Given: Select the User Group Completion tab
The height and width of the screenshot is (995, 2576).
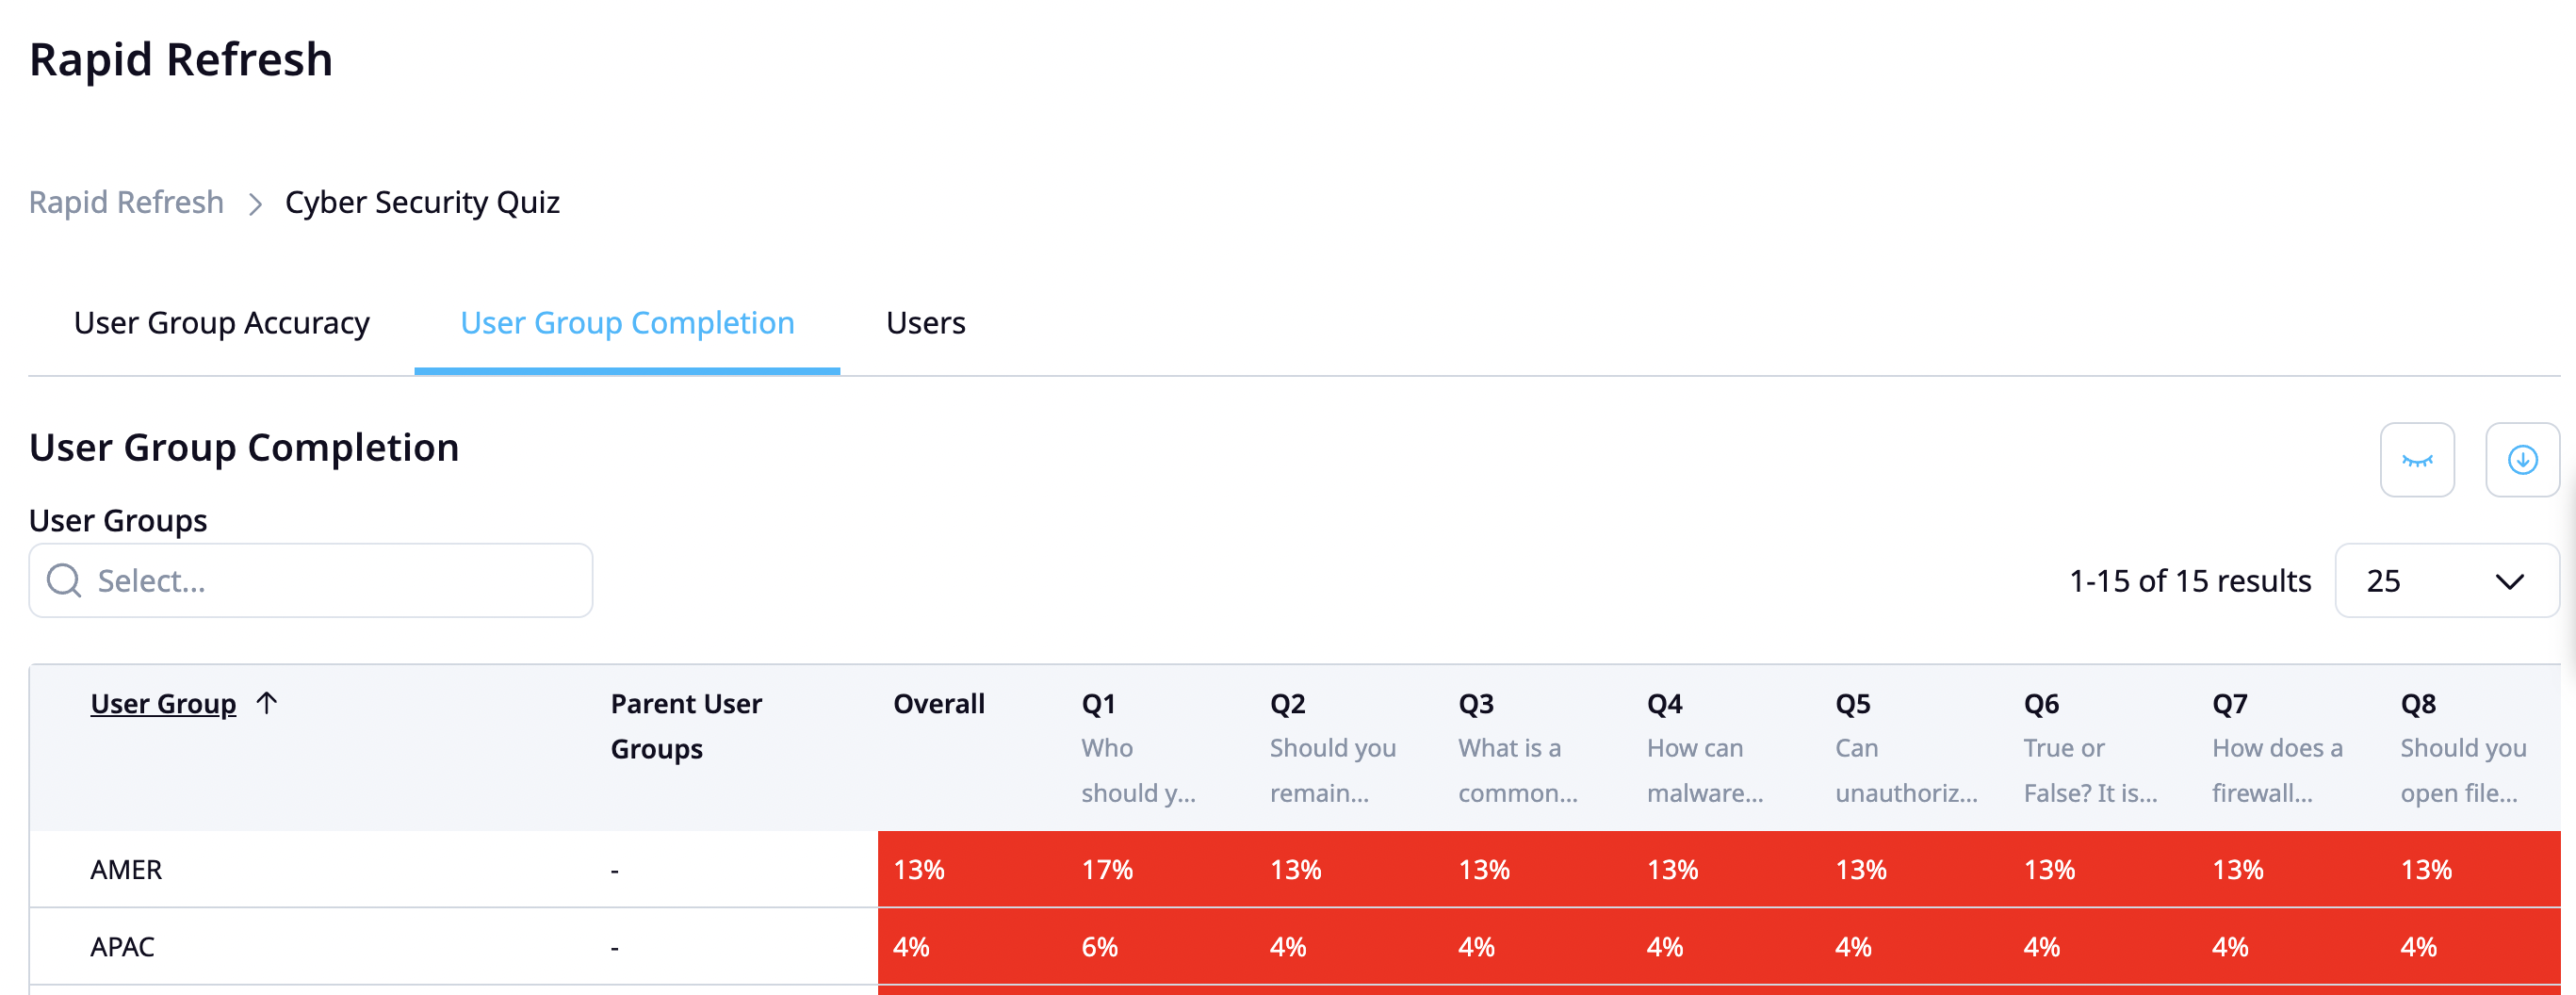Looking at the screenshot, I should point(627,323).
